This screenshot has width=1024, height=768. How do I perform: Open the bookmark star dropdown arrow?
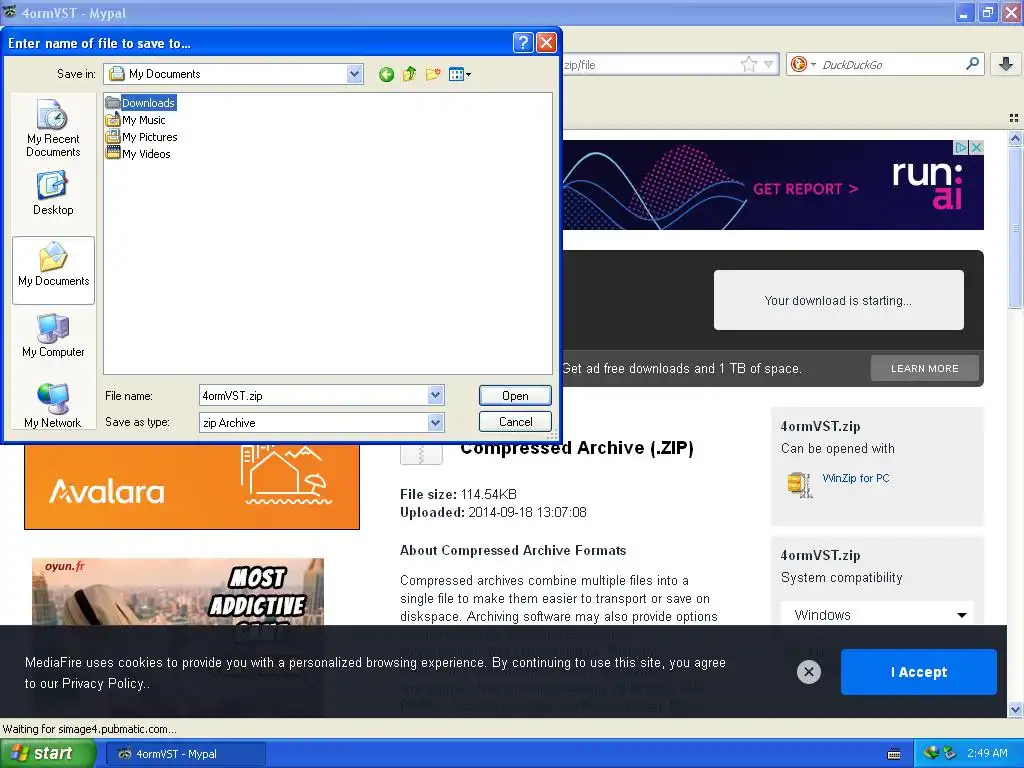[769, 64]
